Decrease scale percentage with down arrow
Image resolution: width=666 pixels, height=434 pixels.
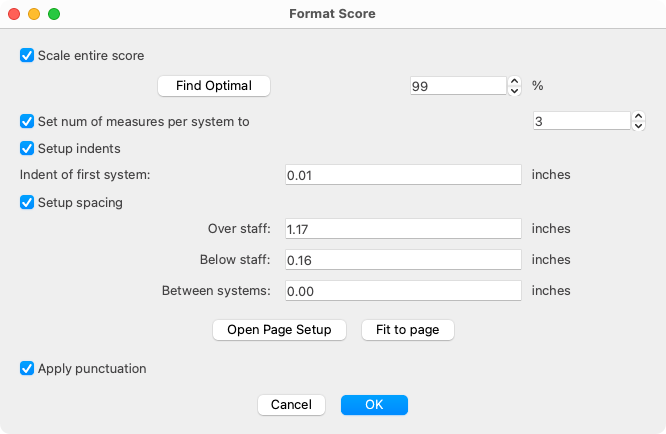click(x=514, y=91)
